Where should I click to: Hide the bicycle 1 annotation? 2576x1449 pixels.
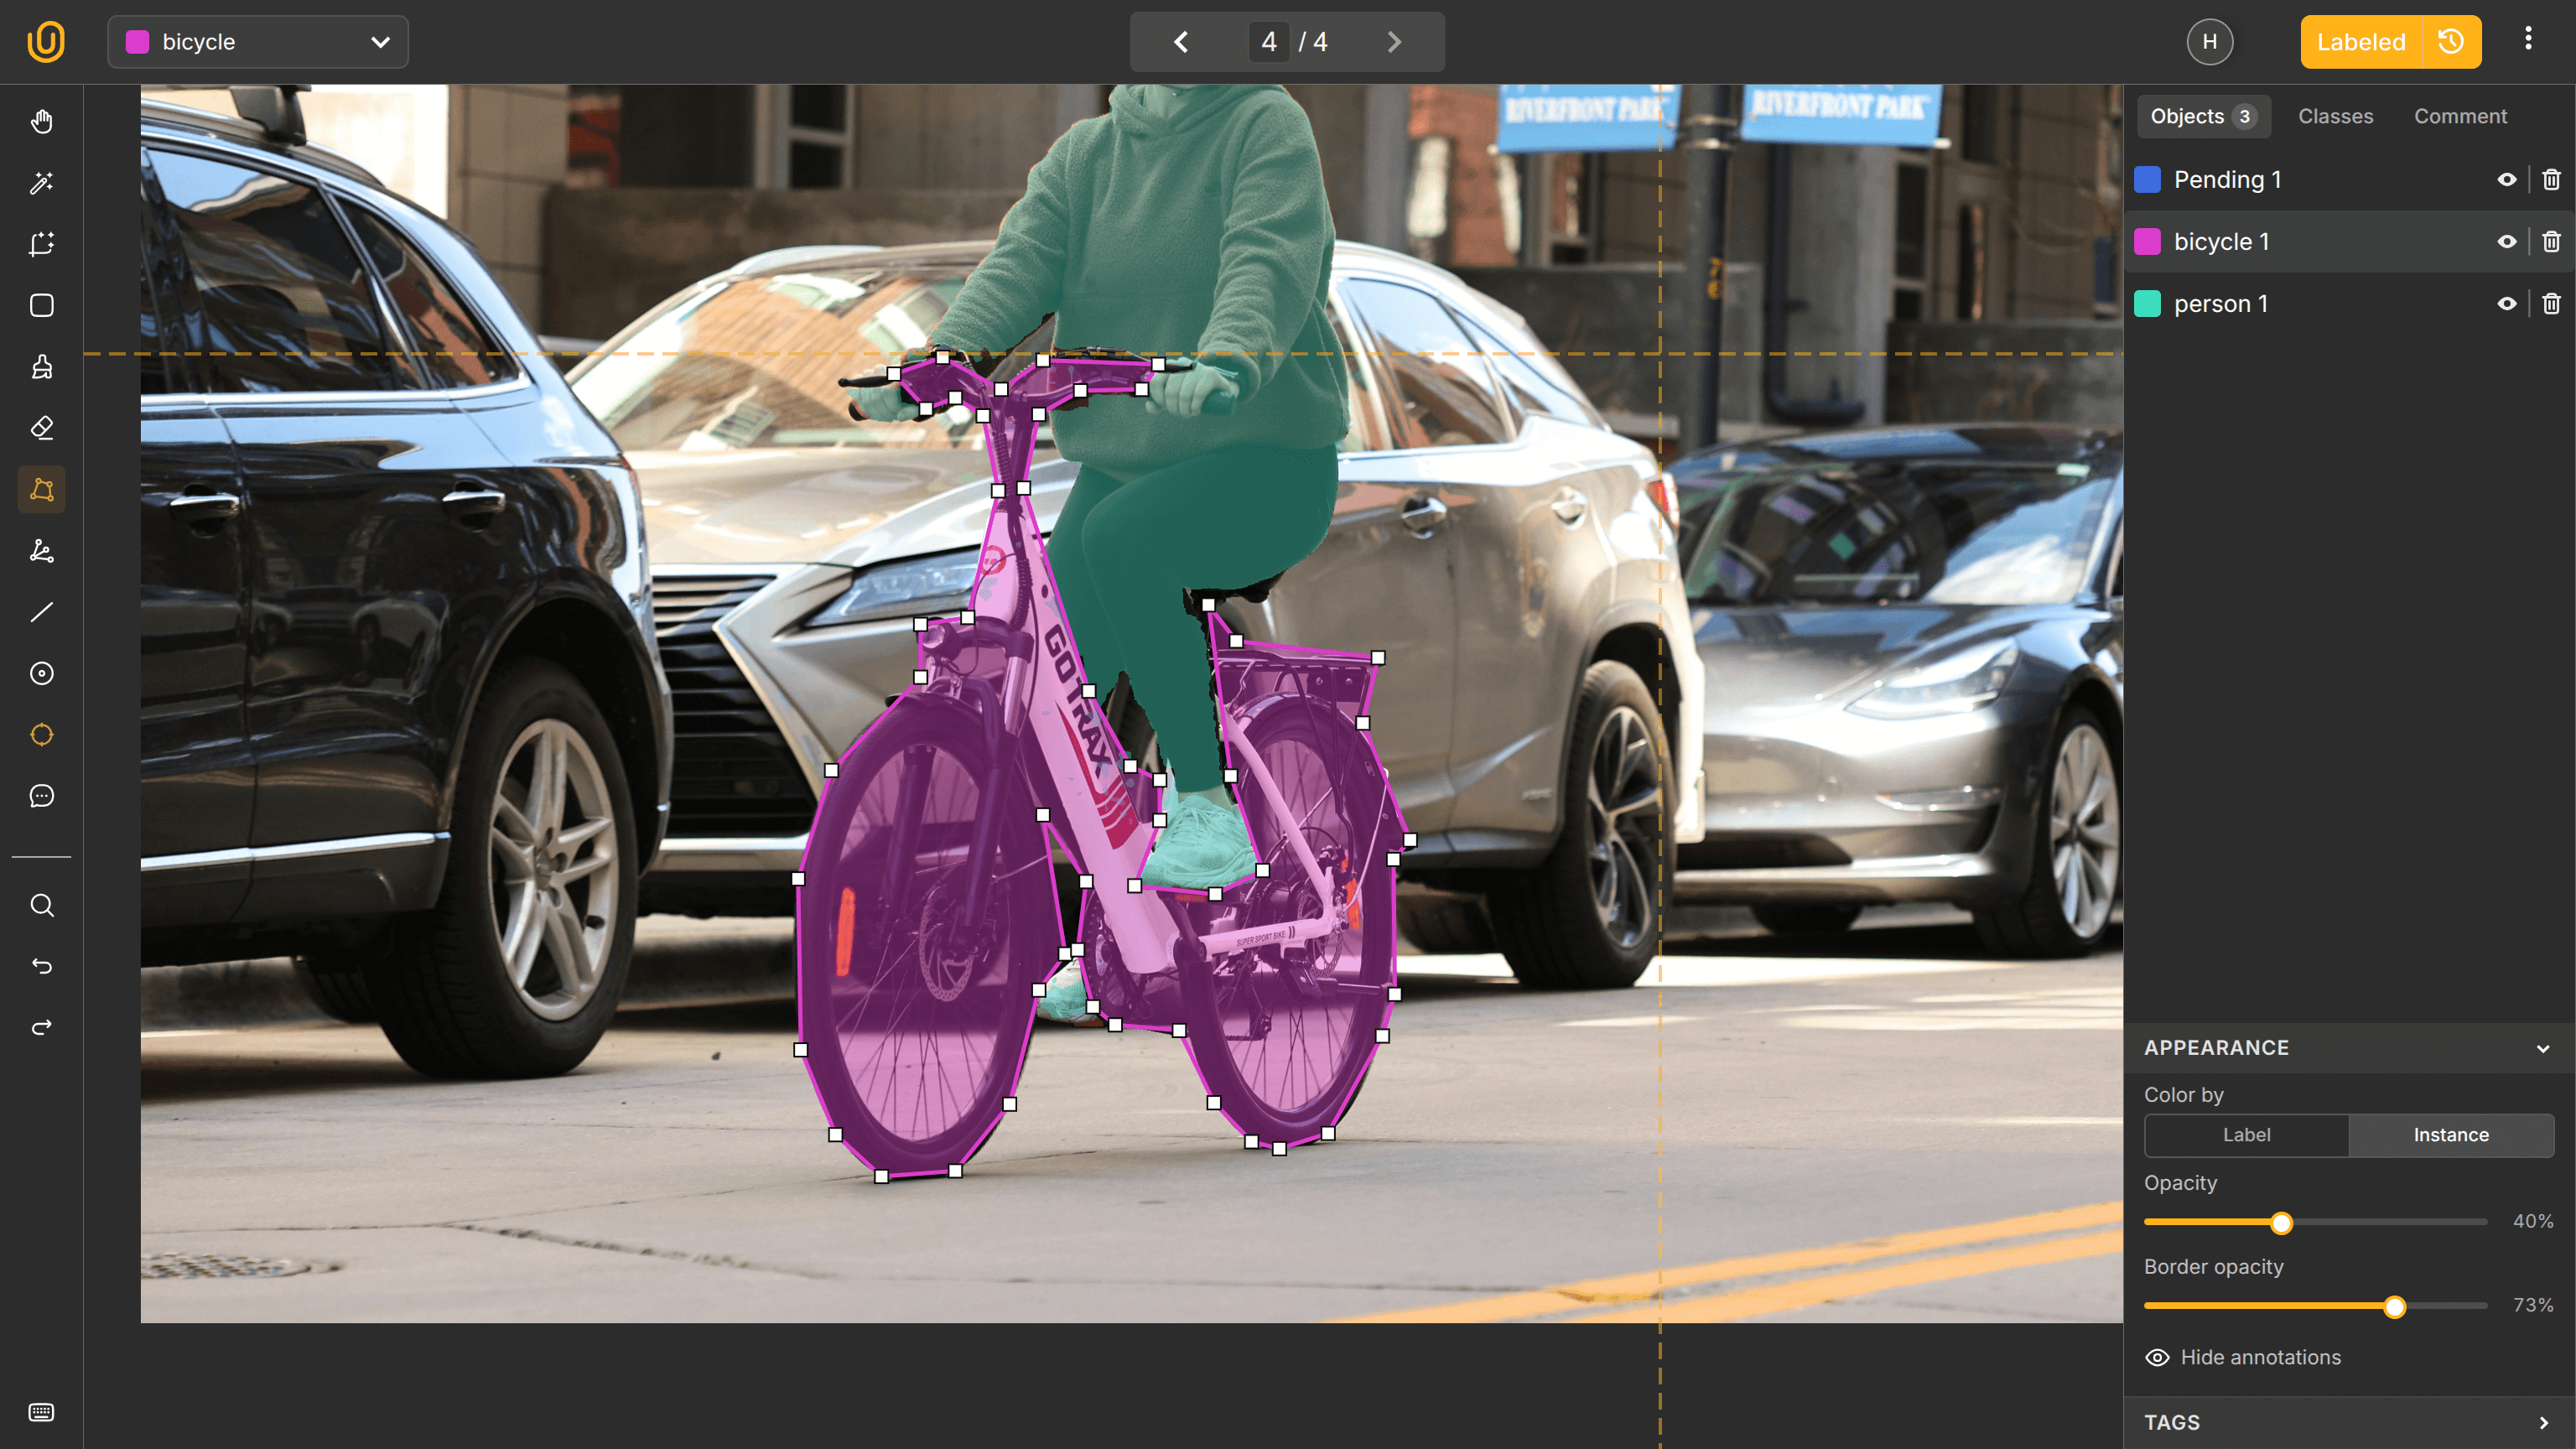pyautogui.click(x=2507, y=241)
